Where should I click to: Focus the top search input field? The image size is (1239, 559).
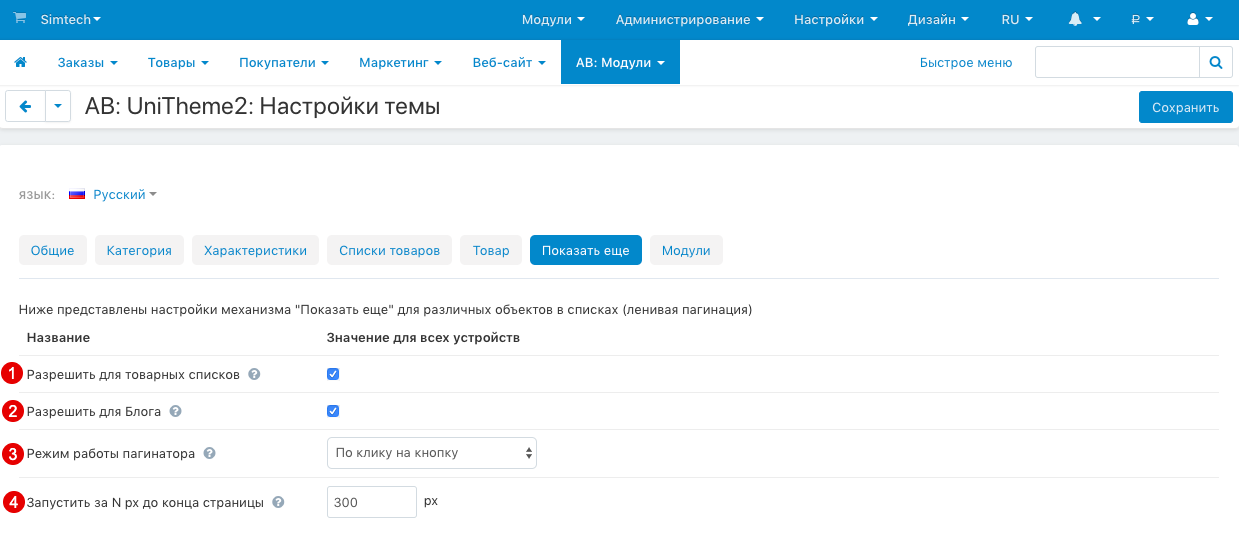point(1116,62)
